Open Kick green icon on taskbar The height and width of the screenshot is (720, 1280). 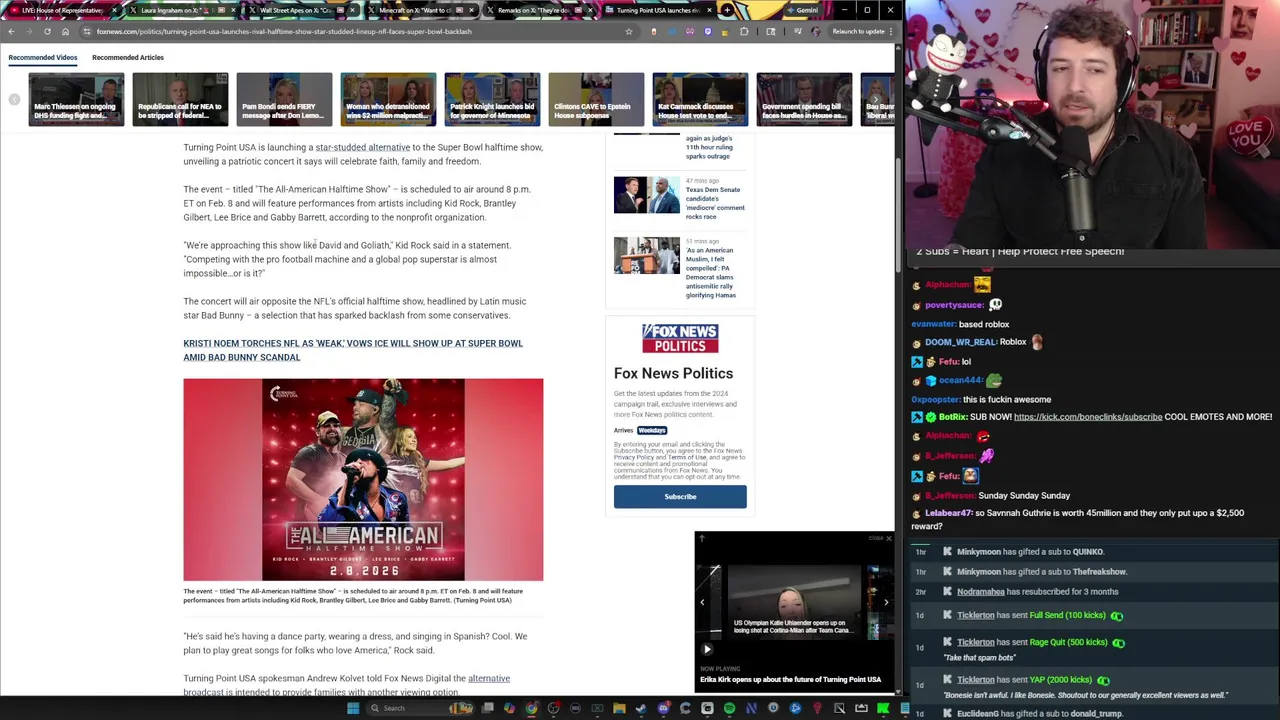pyautogui.click(x=883, y=708)
